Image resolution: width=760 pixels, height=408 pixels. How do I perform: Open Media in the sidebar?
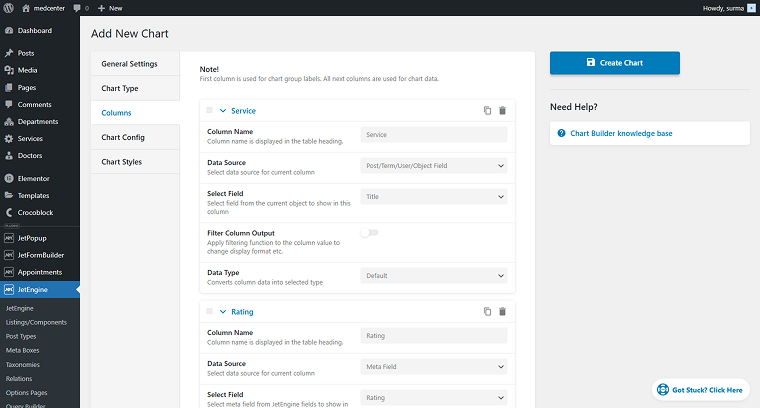[x=40, y=70]
